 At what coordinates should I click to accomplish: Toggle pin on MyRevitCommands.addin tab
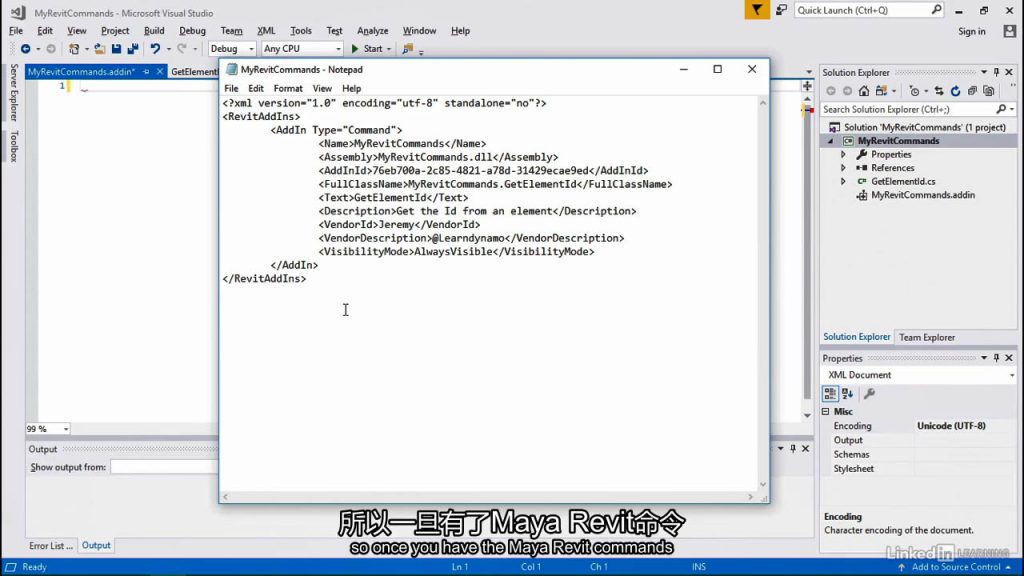pos(146,72)
